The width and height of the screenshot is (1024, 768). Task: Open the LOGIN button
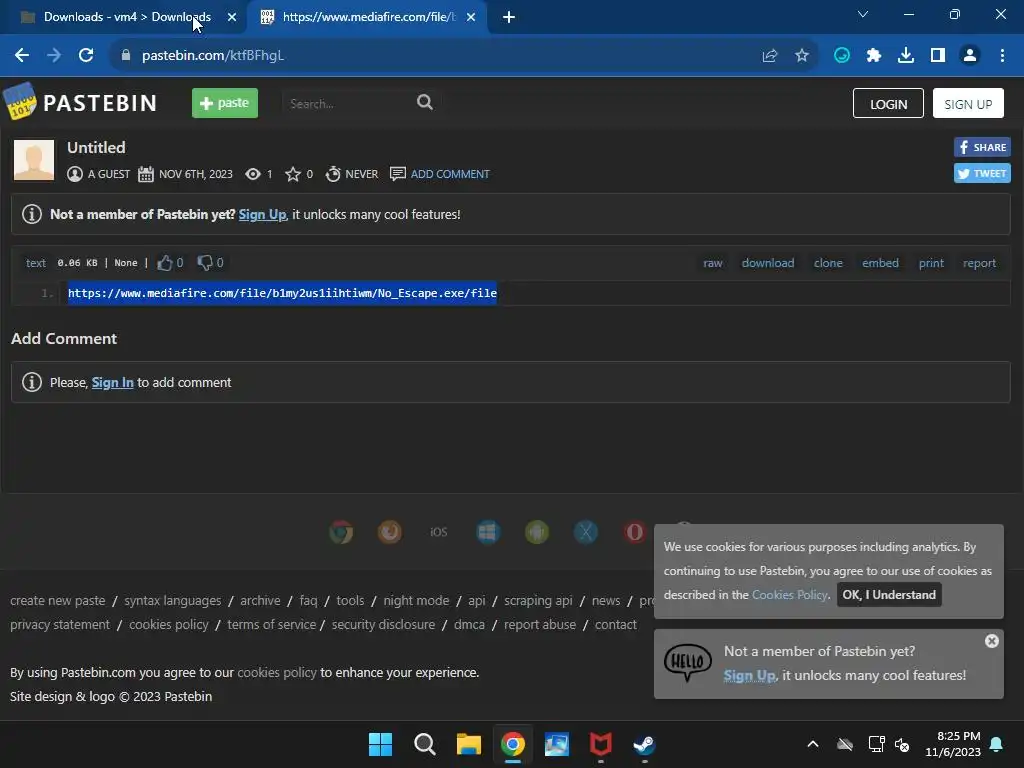[x=888, y=103]
